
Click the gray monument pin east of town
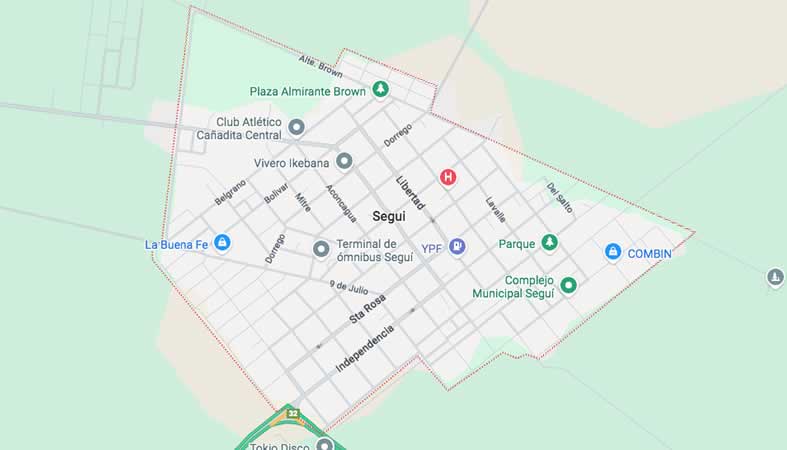click(x=775, y=277)
